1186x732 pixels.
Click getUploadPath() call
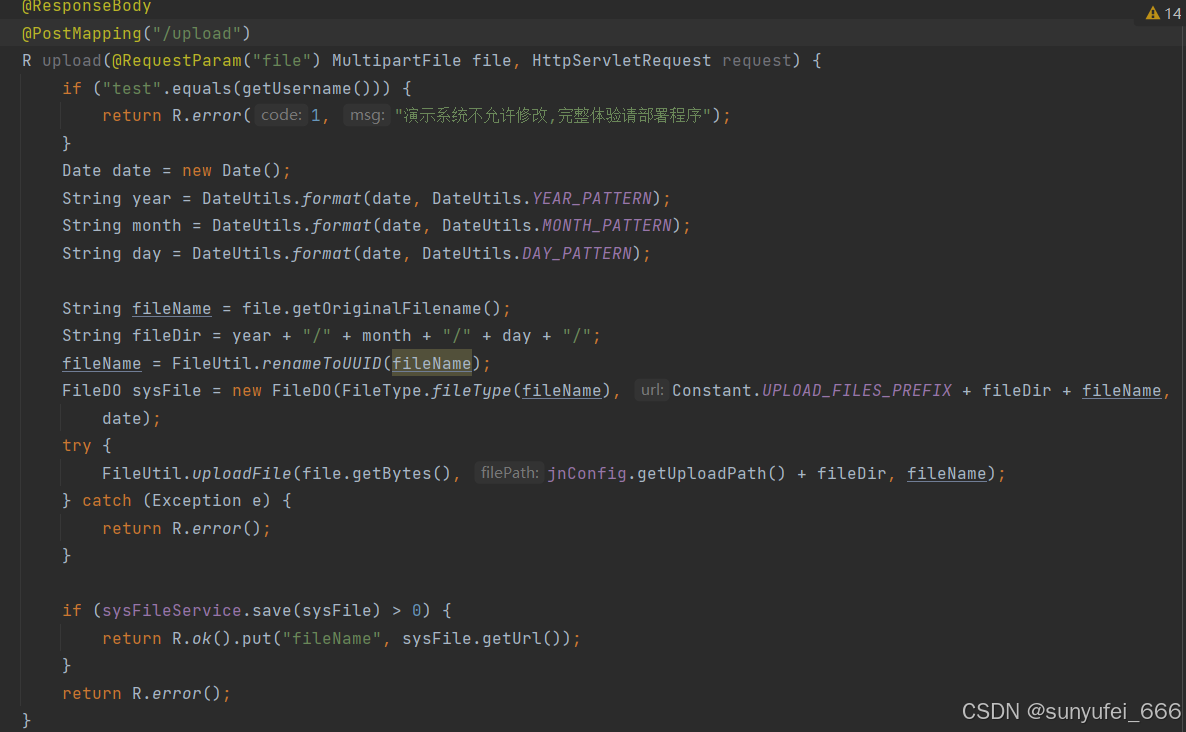point(711,473)
